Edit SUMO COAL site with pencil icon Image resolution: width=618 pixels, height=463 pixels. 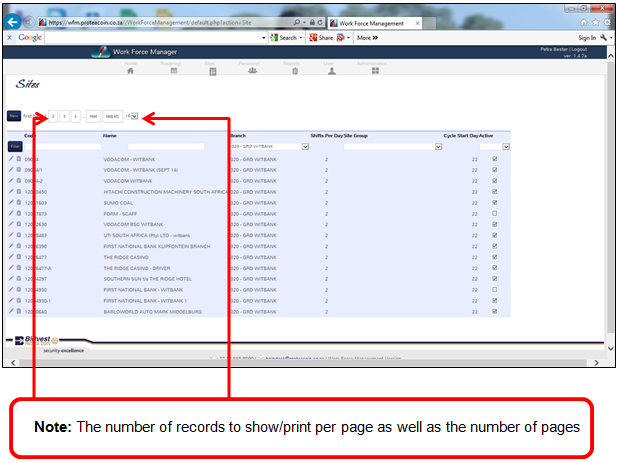coord(11,203)
